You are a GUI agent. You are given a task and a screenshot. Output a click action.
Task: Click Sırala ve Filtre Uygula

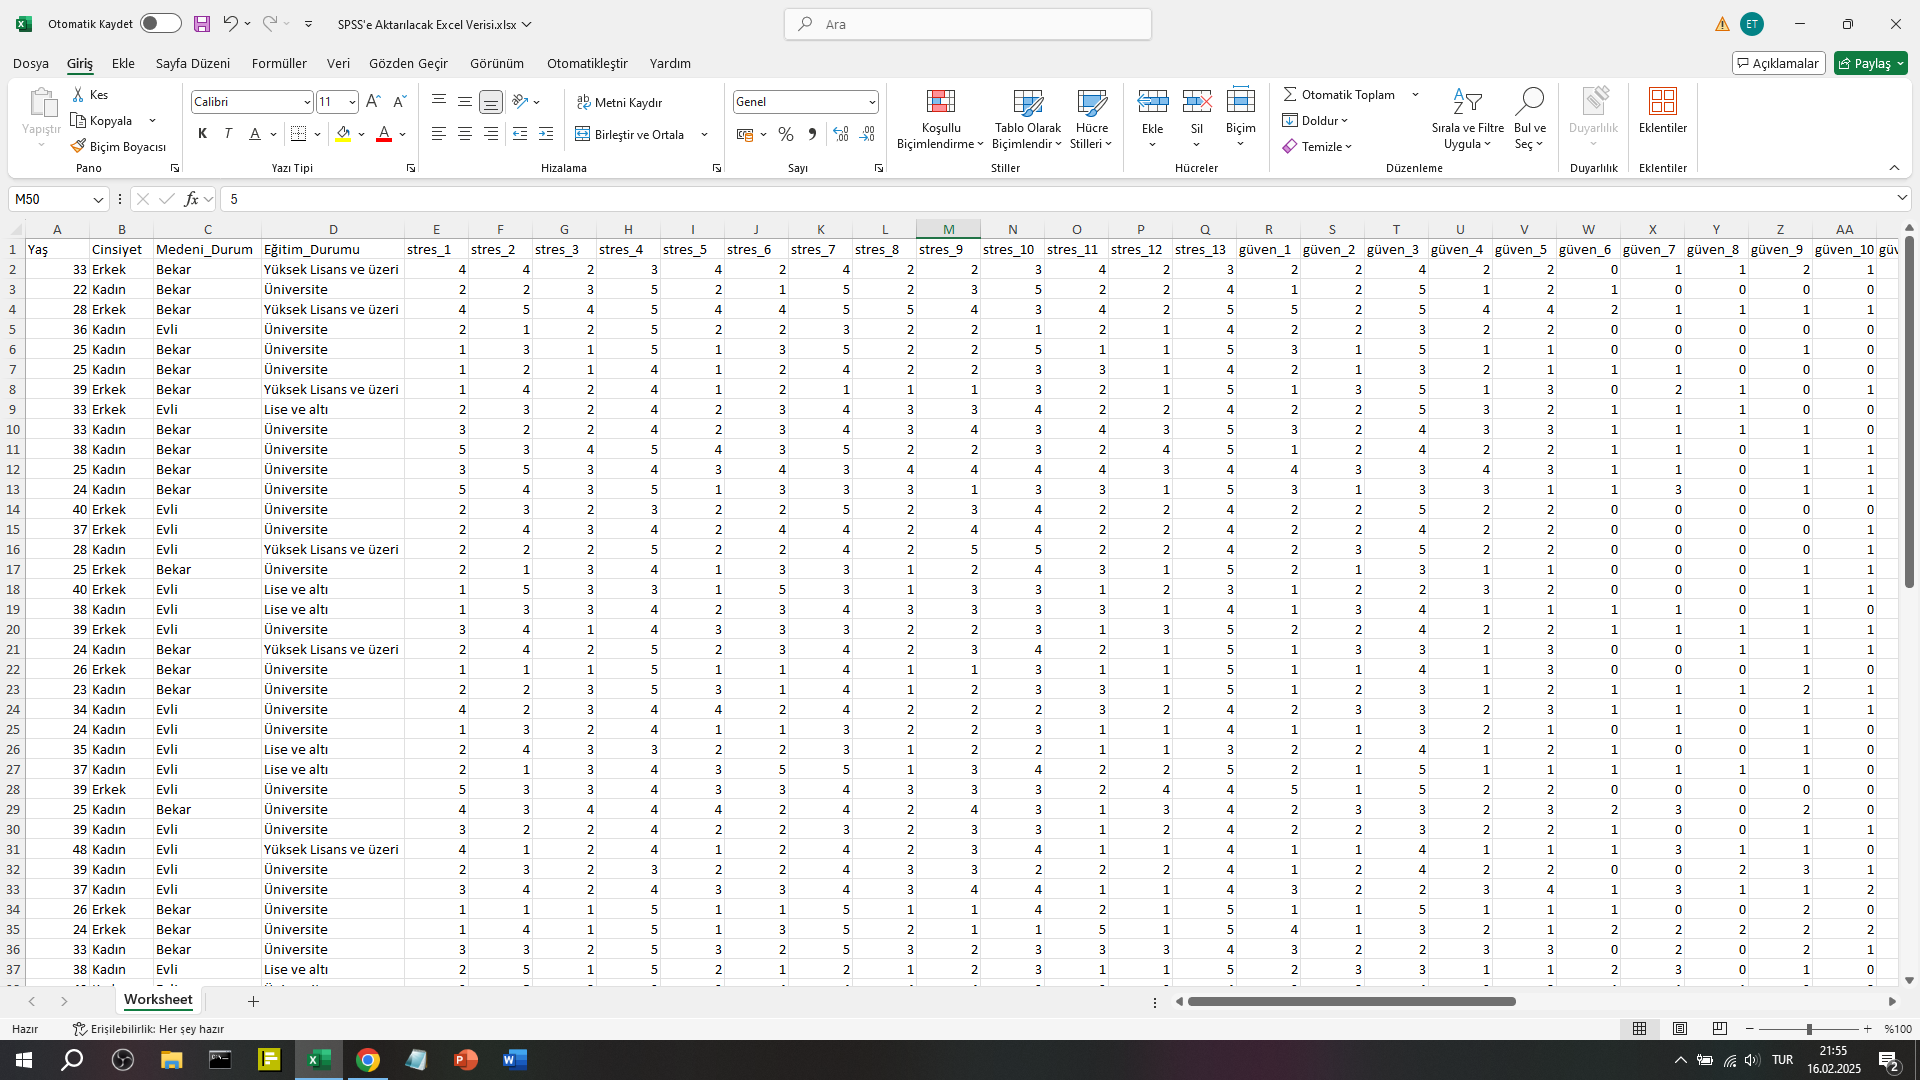click(1467, 118)
